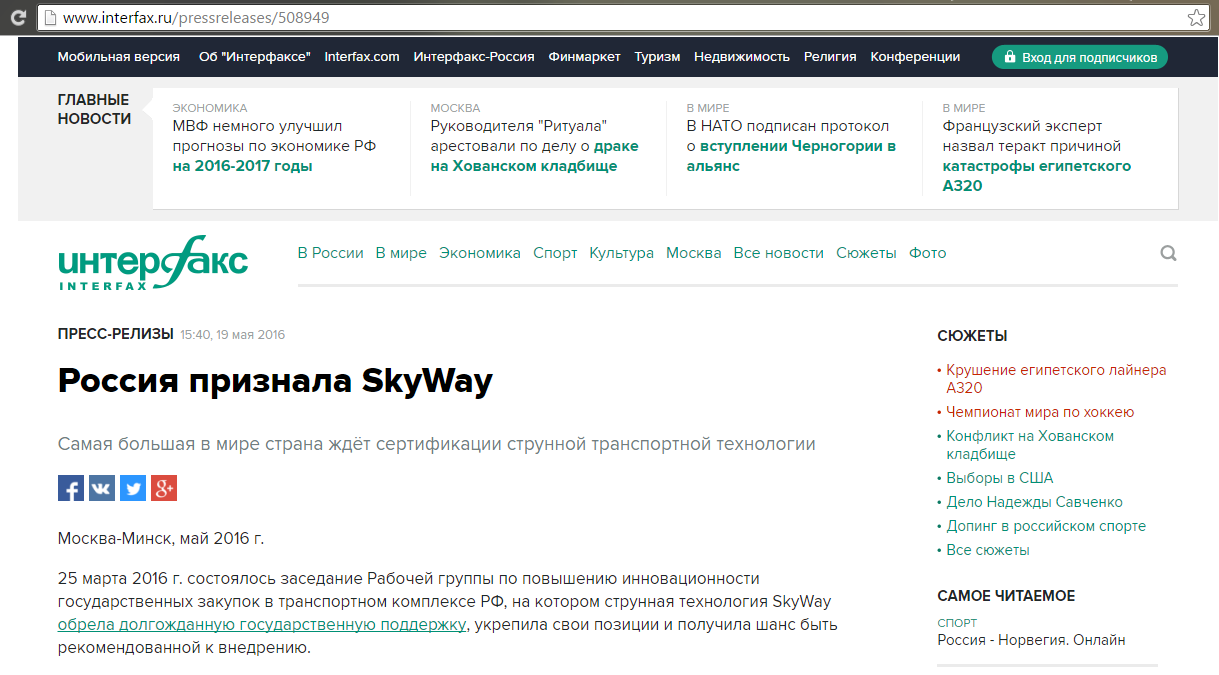Click the ПРЕСС-РЕЛИЗЫ category label

116,333
